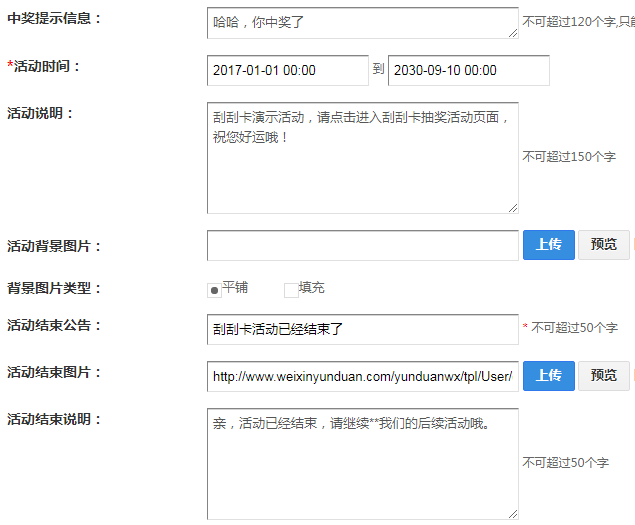Click the activity end time field 2030-09-10
The height and width of the screenshot is (525, 635).
pyautogui.click(x=468, y=71)
